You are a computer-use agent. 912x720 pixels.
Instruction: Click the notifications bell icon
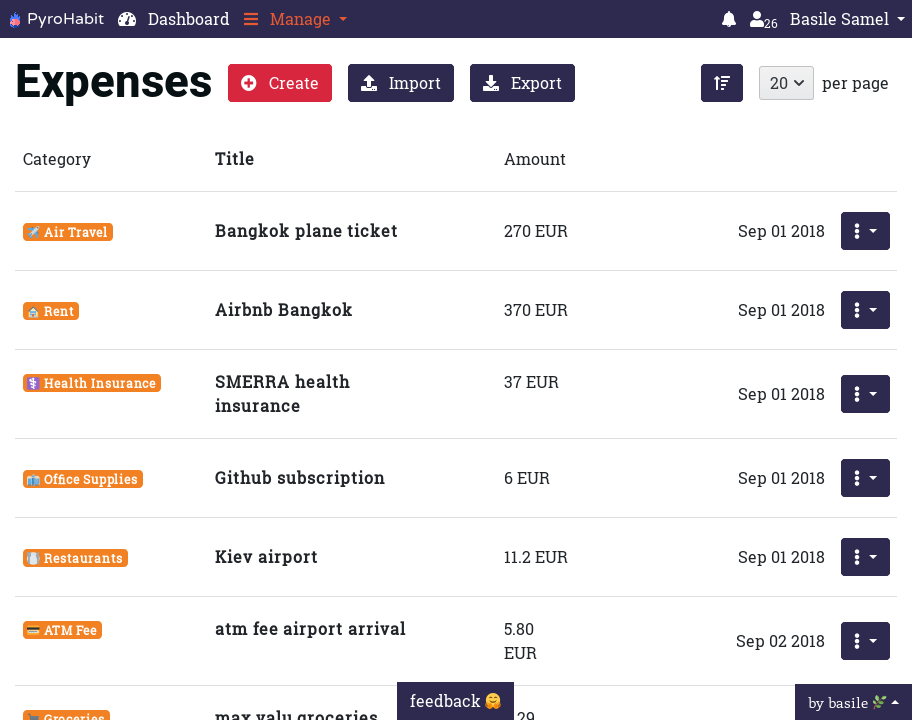pos(729,19)
